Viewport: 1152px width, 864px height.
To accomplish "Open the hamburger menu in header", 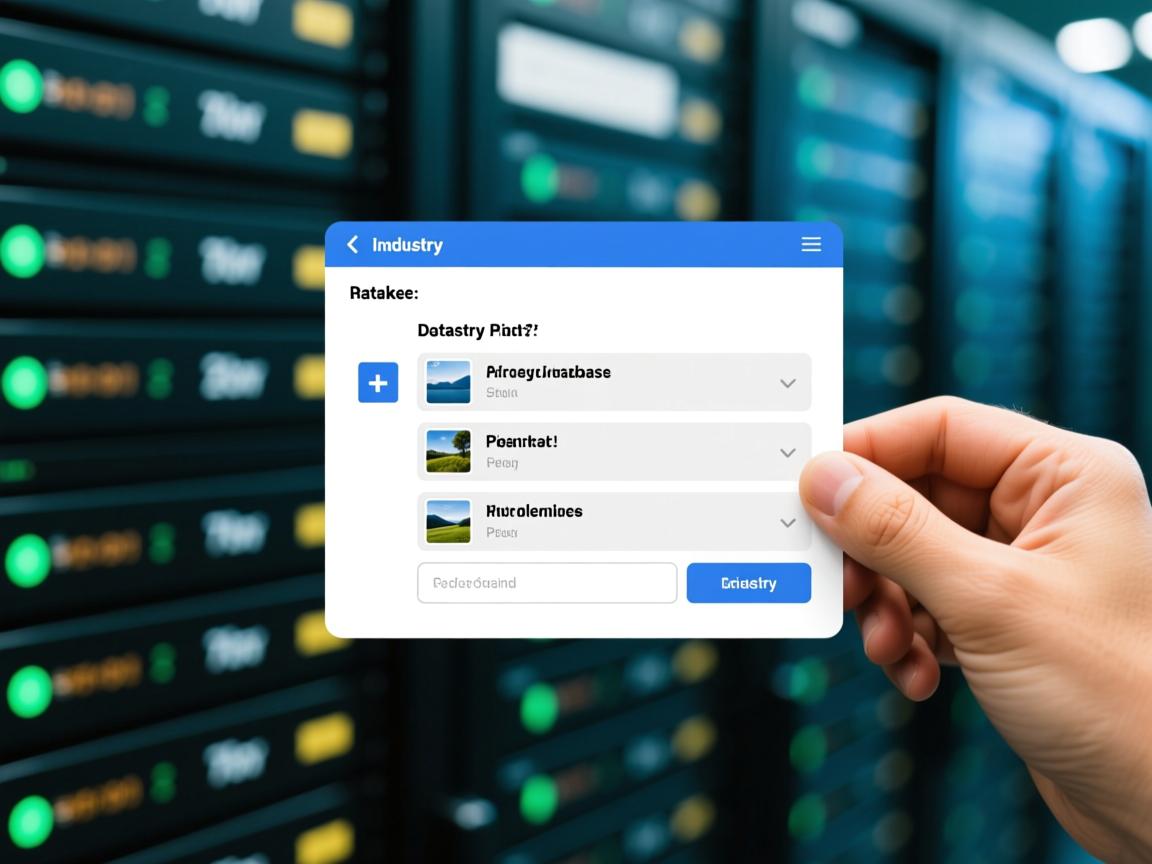I will pyautogui.click(x=811, y=245).
